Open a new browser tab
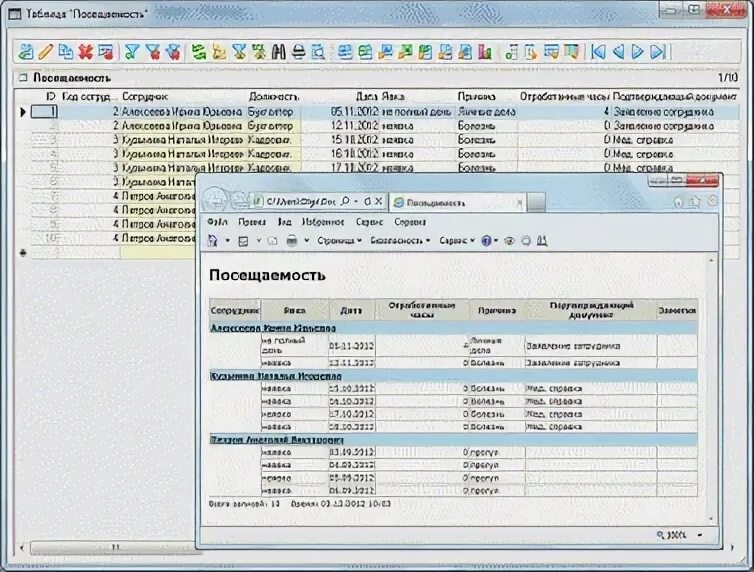 (x=536, y=203)
